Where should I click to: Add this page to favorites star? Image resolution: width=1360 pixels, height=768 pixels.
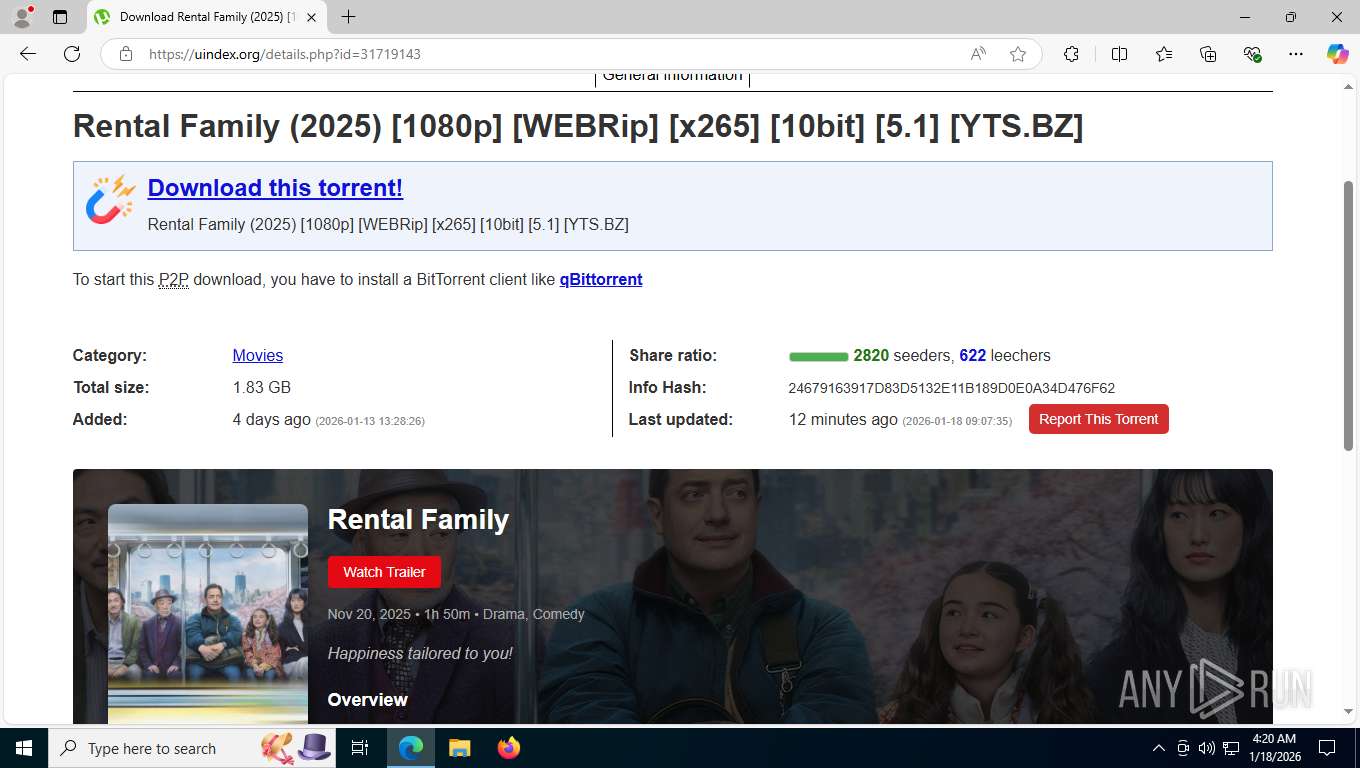1018,54
